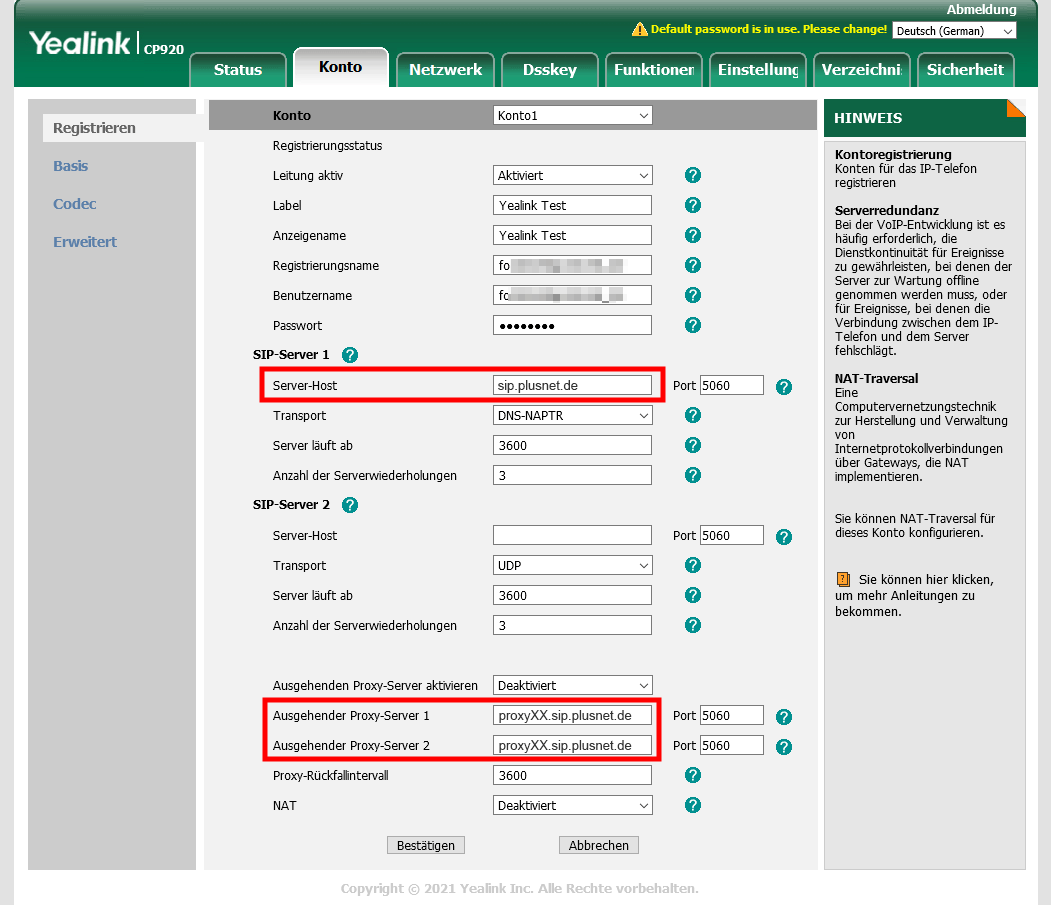Open Codec settings in sidebar
This screenshot has height=905, width=1051.
click(x=74, y=204)
